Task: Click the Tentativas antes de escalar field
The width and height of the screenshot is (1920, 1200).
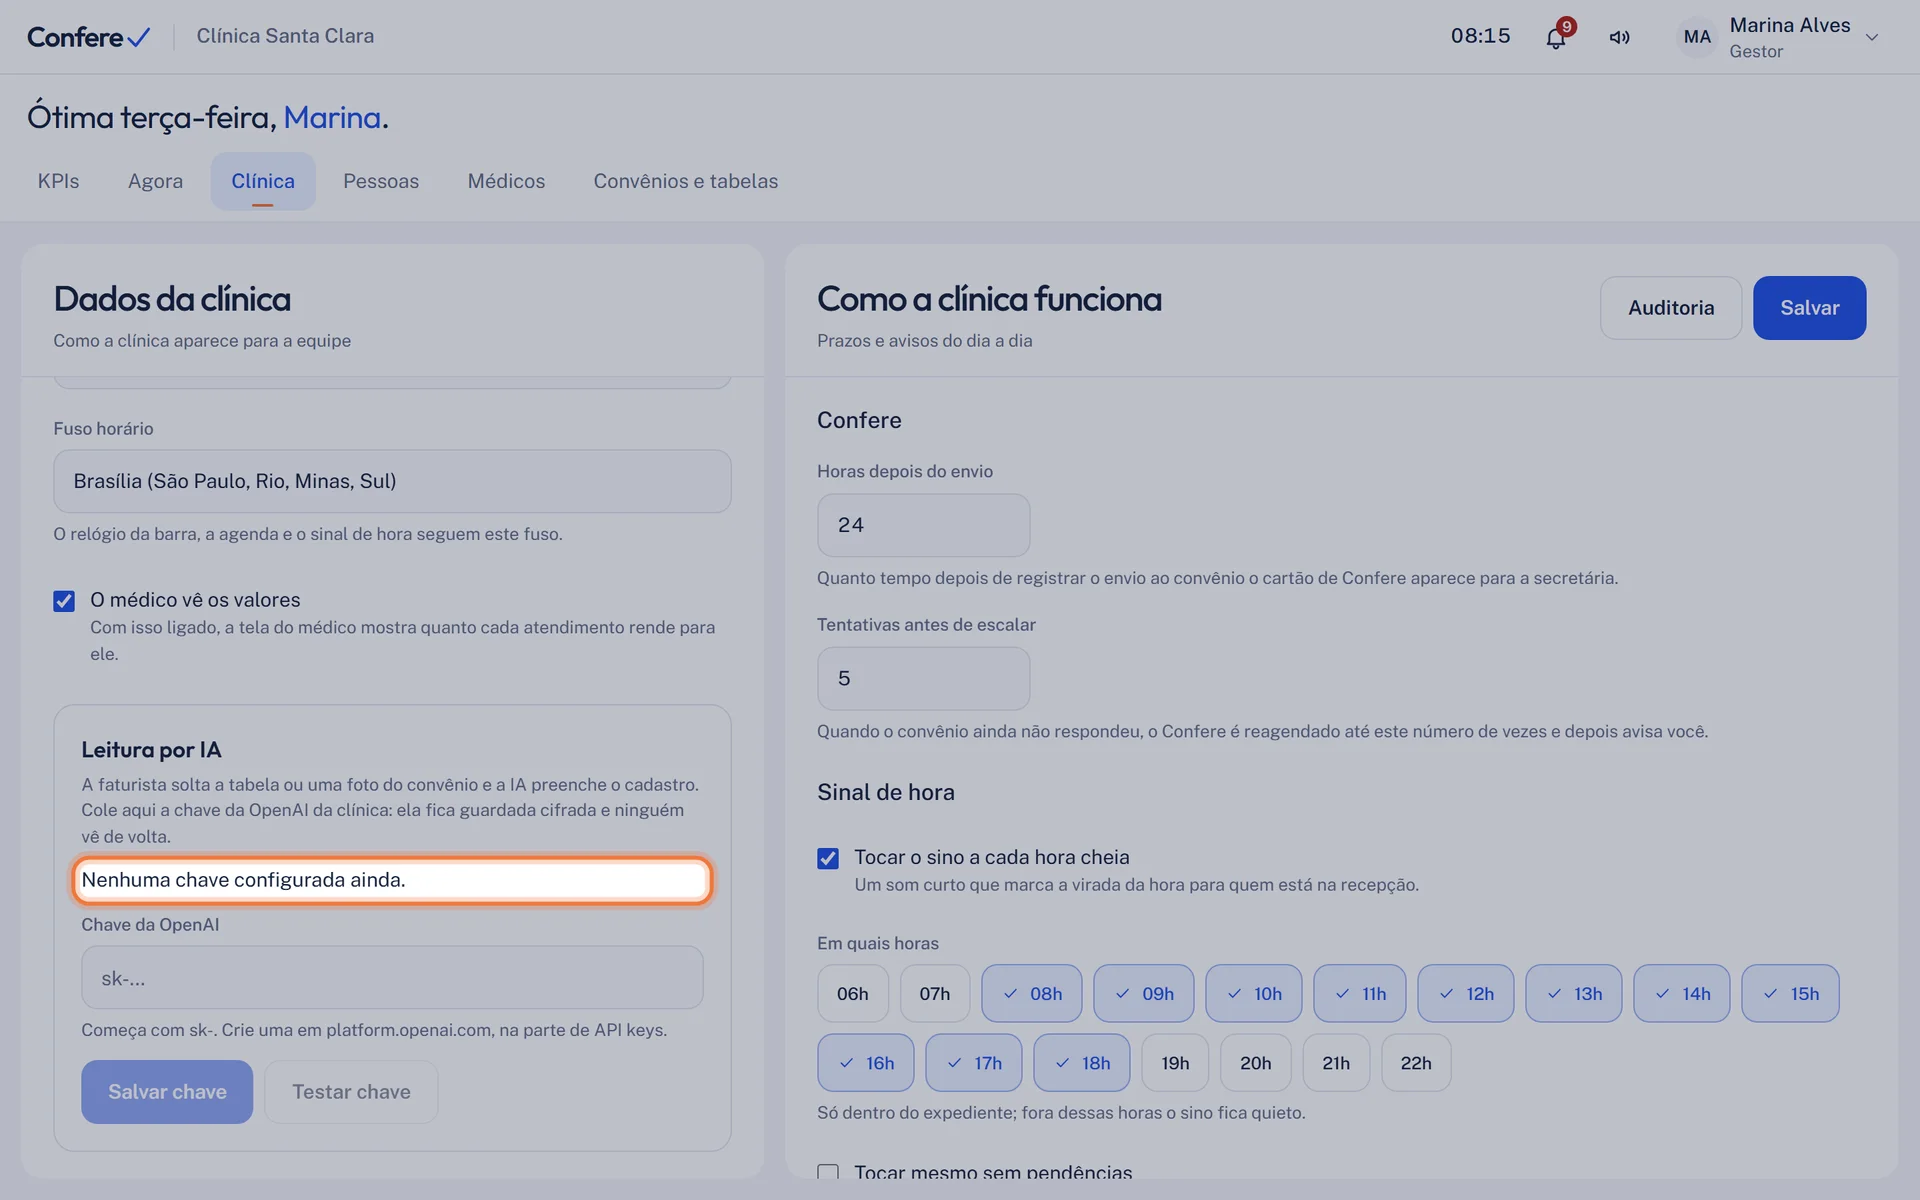Action: (923, 678)
